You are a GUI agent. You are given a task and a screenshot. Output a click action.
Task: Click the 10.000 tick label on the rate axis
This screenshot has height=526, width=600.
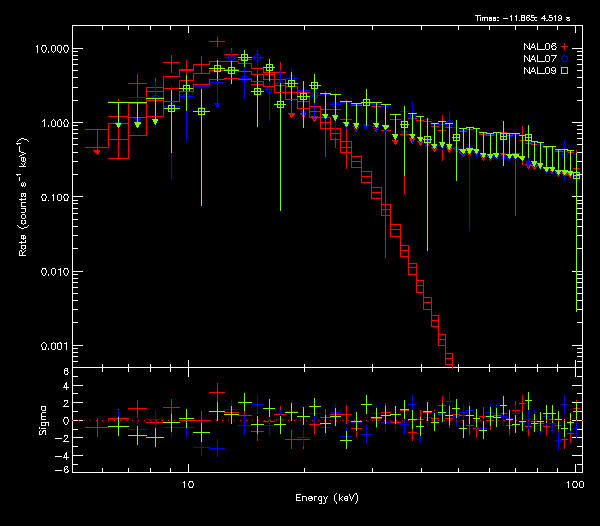pyautogui.click(x=52, y=49)
